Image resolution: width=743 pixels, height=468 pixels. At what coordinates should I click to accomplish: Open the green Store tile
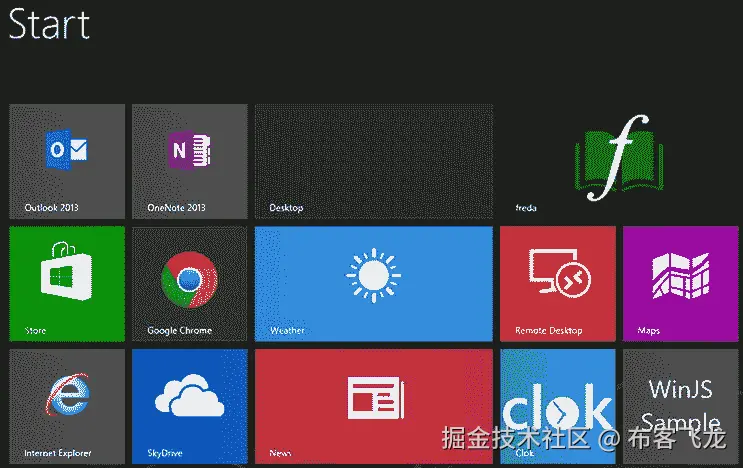(x=67, y=284)
